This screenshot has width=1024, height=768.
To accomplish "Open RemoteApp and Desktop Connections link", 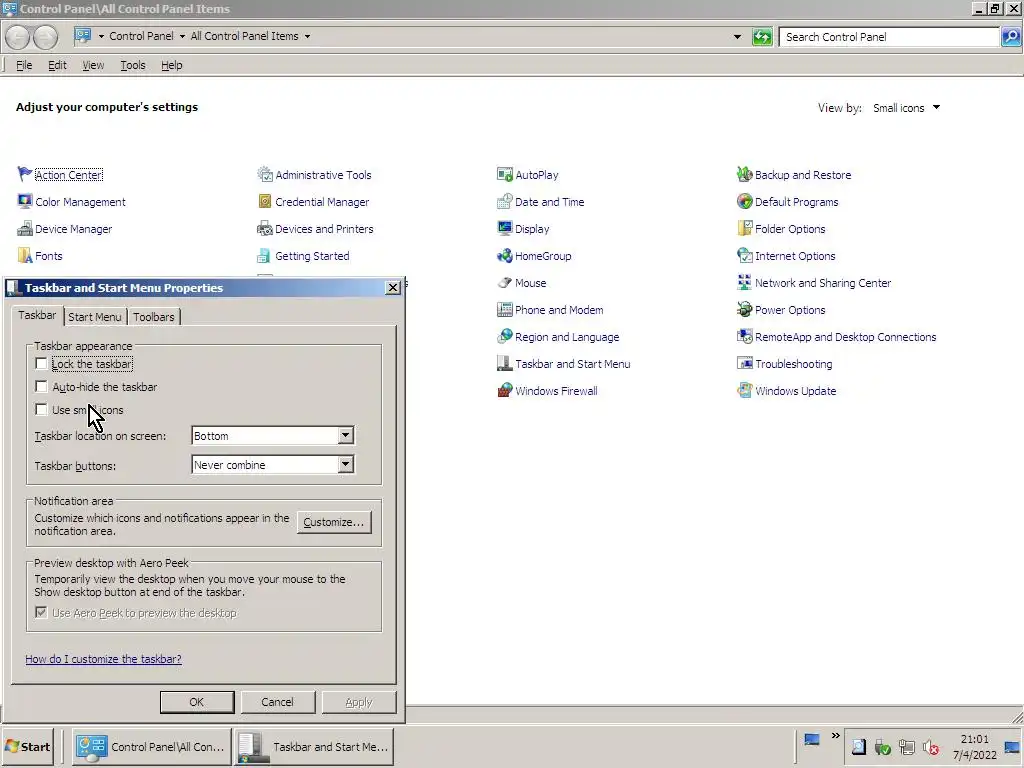I will [845, 337].
